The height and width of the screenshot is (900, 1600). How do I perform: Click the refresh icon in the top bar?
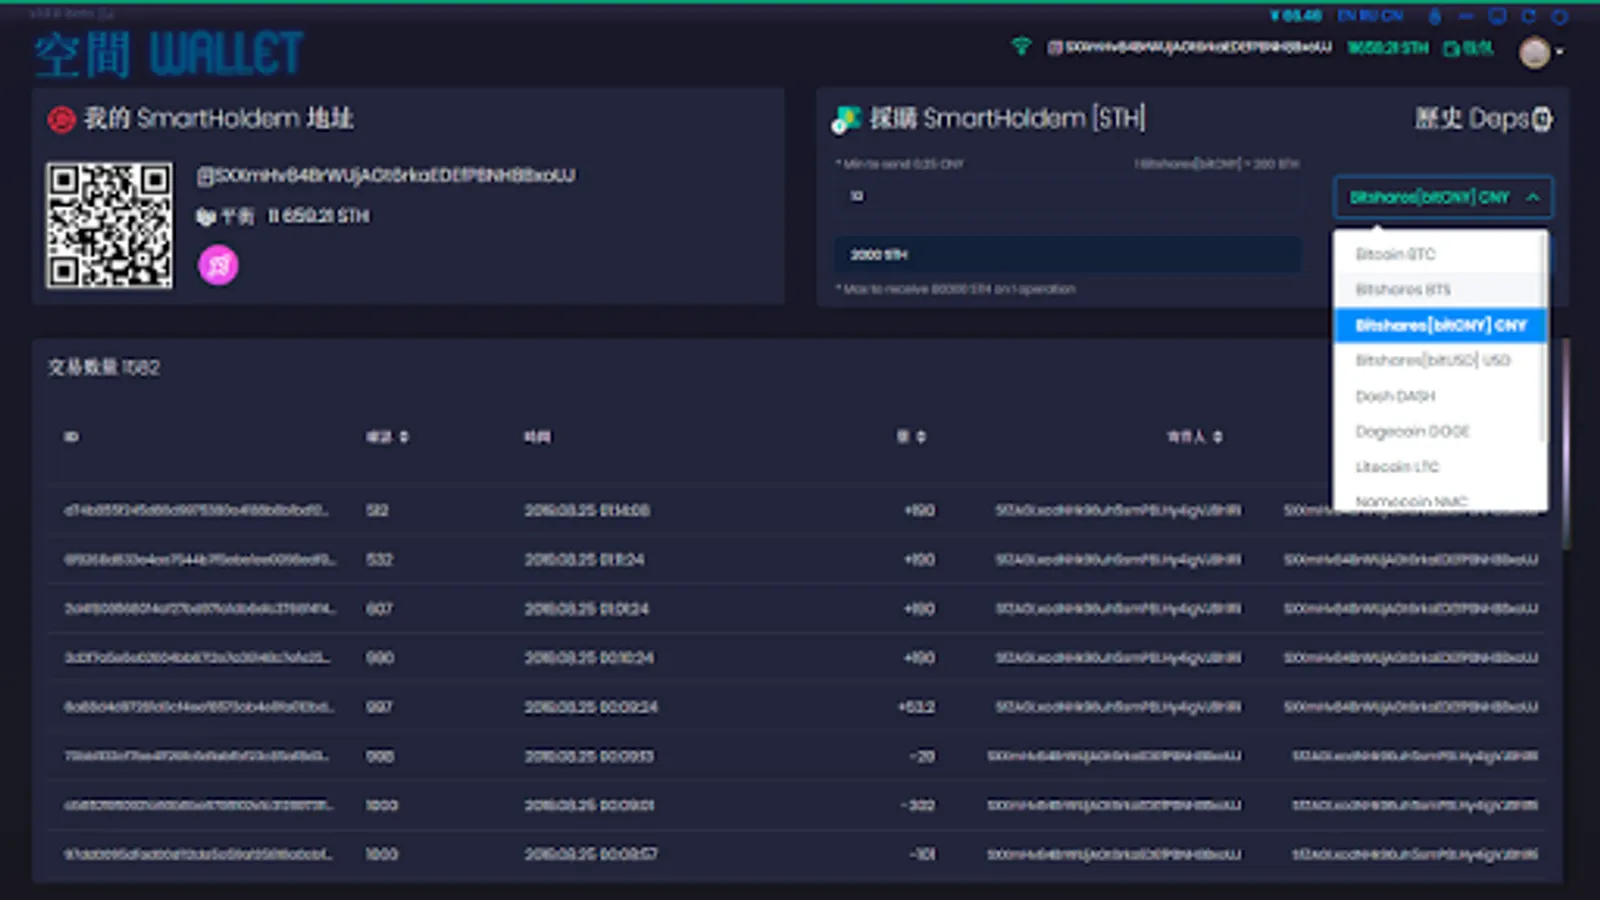(x=1528, y=16)
